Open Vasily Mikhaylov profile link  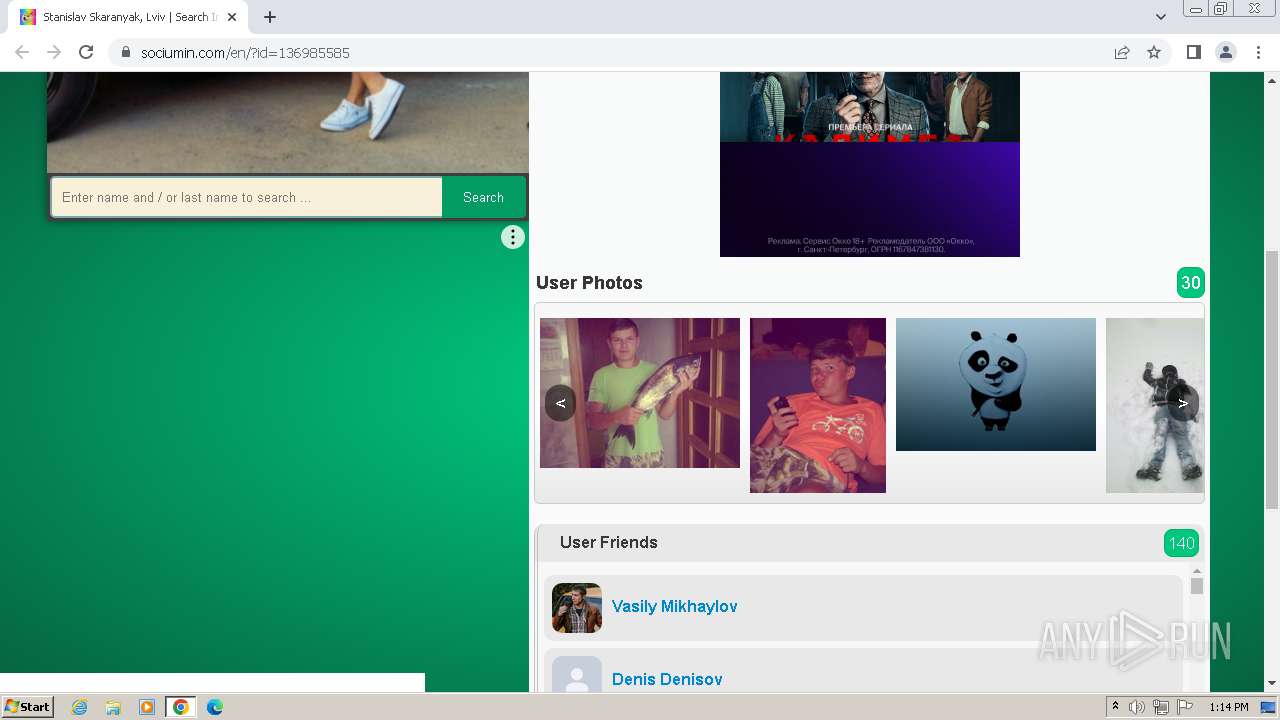coord(674,607)
